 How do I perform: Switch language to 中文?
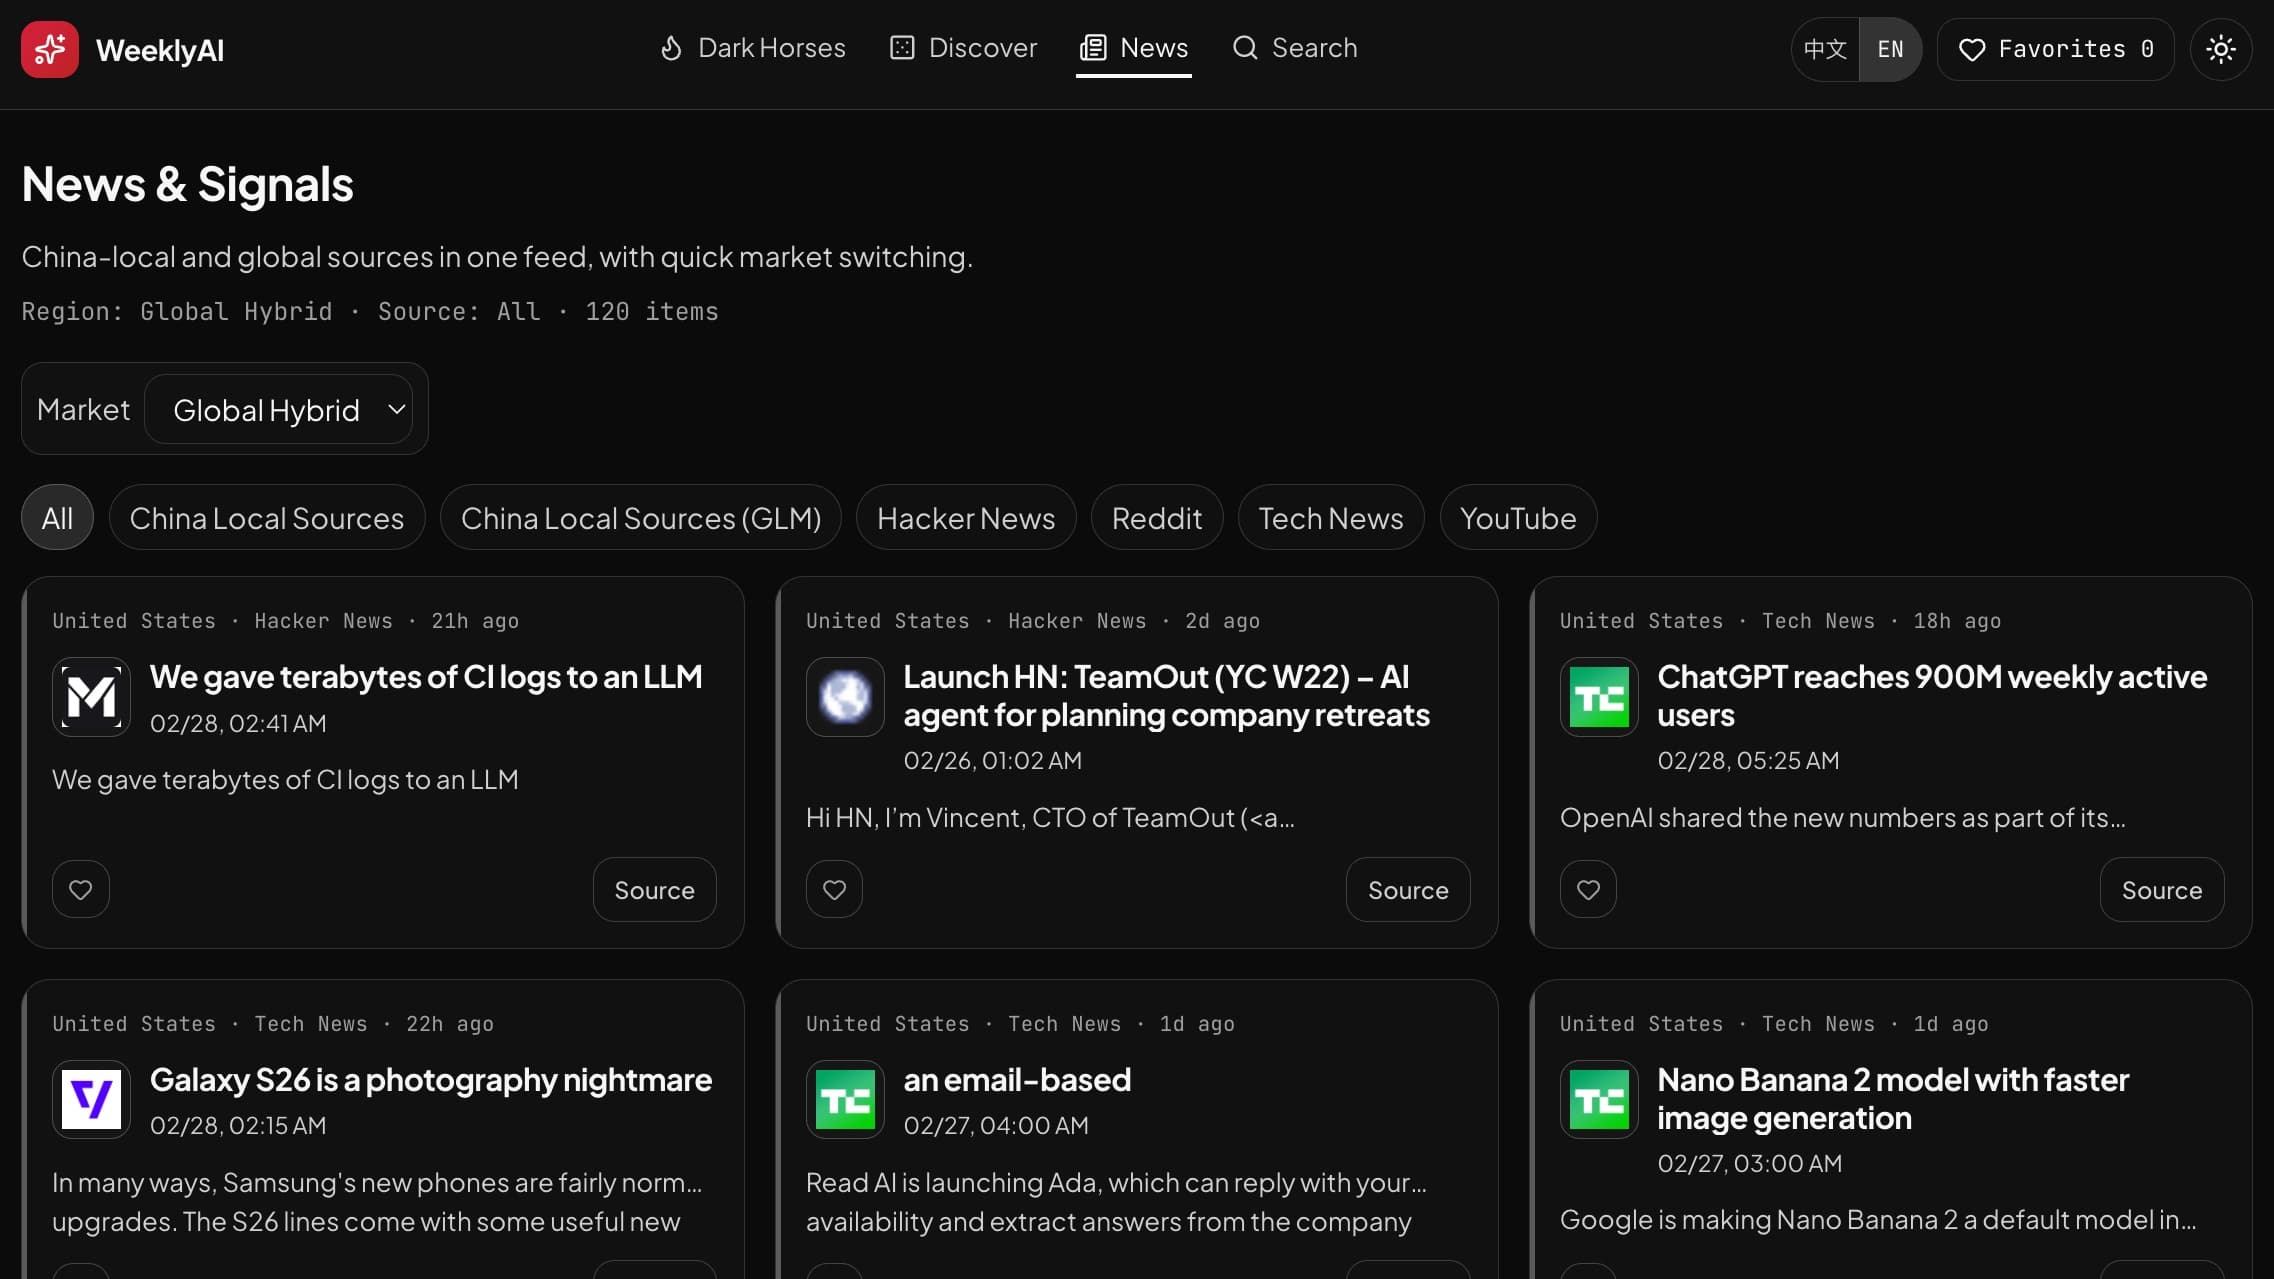click(1824, 49)
